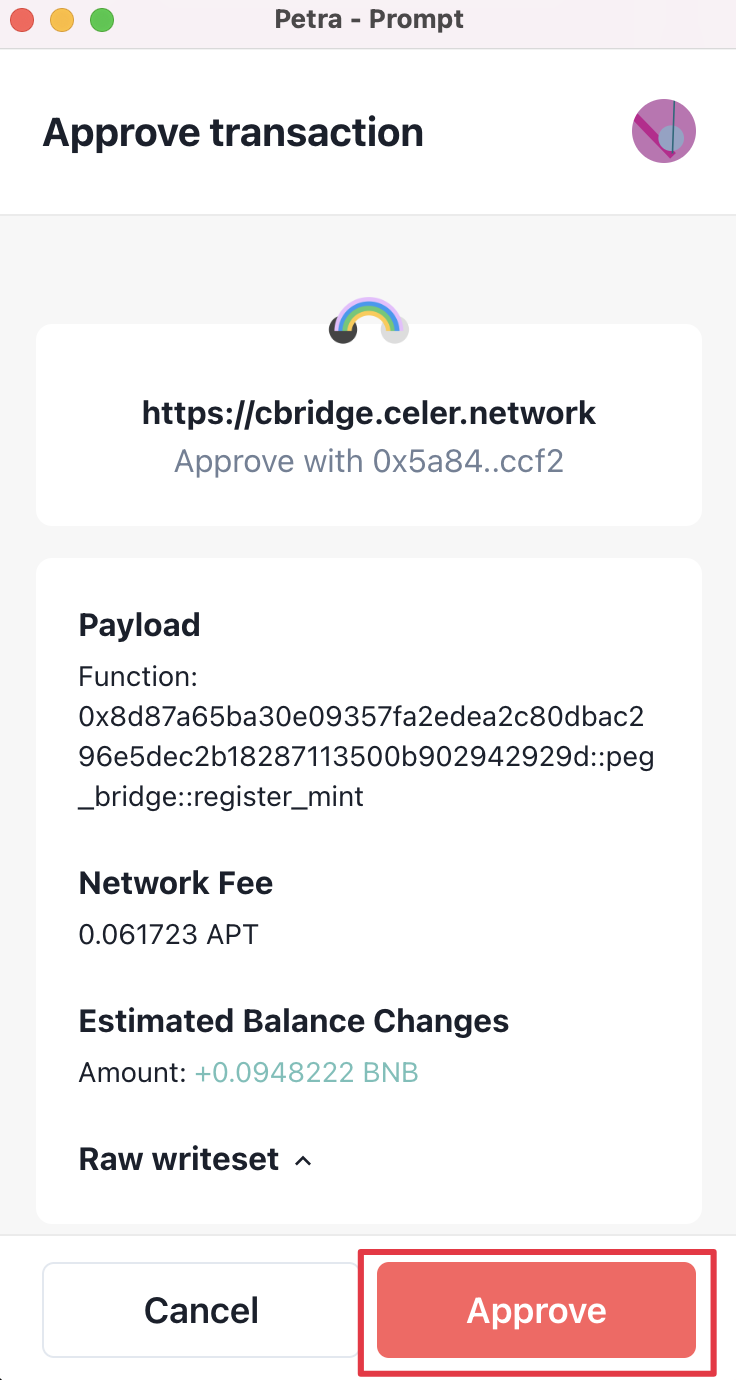Click the Approve transaction heading

pos(233,132)
